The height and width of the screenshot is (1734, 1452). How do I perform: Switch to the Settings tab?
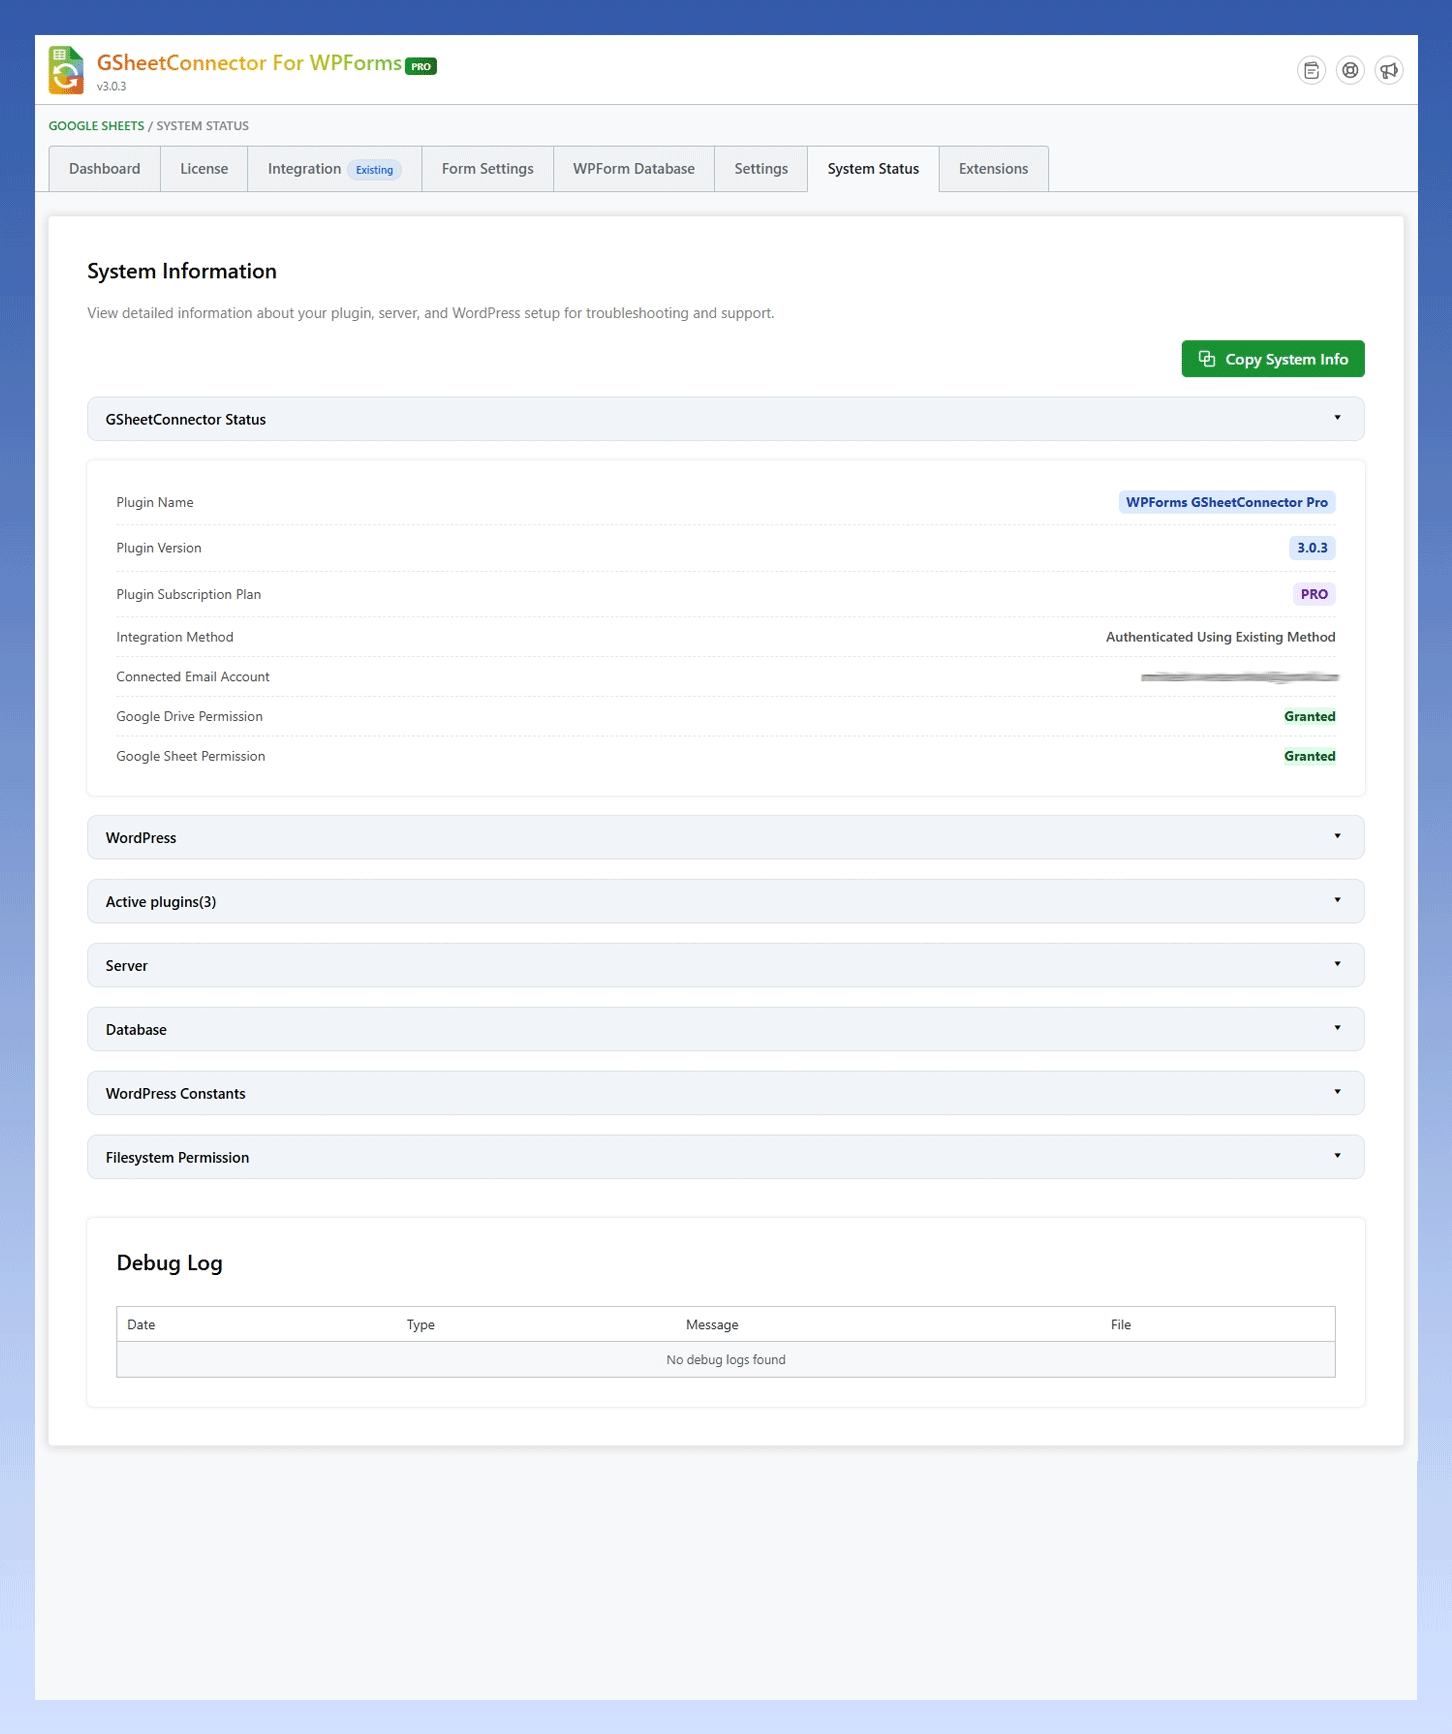[x=761, y=169]
